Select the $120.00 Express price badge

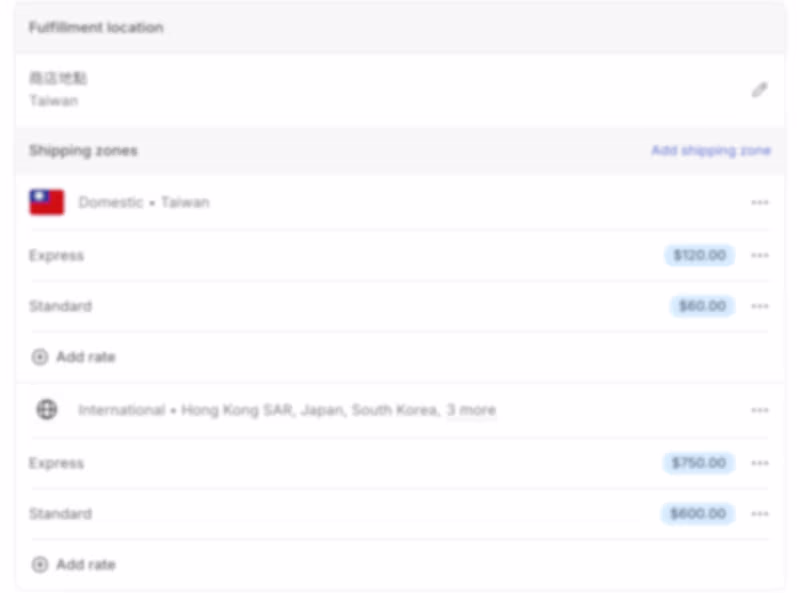pos(698,255)
